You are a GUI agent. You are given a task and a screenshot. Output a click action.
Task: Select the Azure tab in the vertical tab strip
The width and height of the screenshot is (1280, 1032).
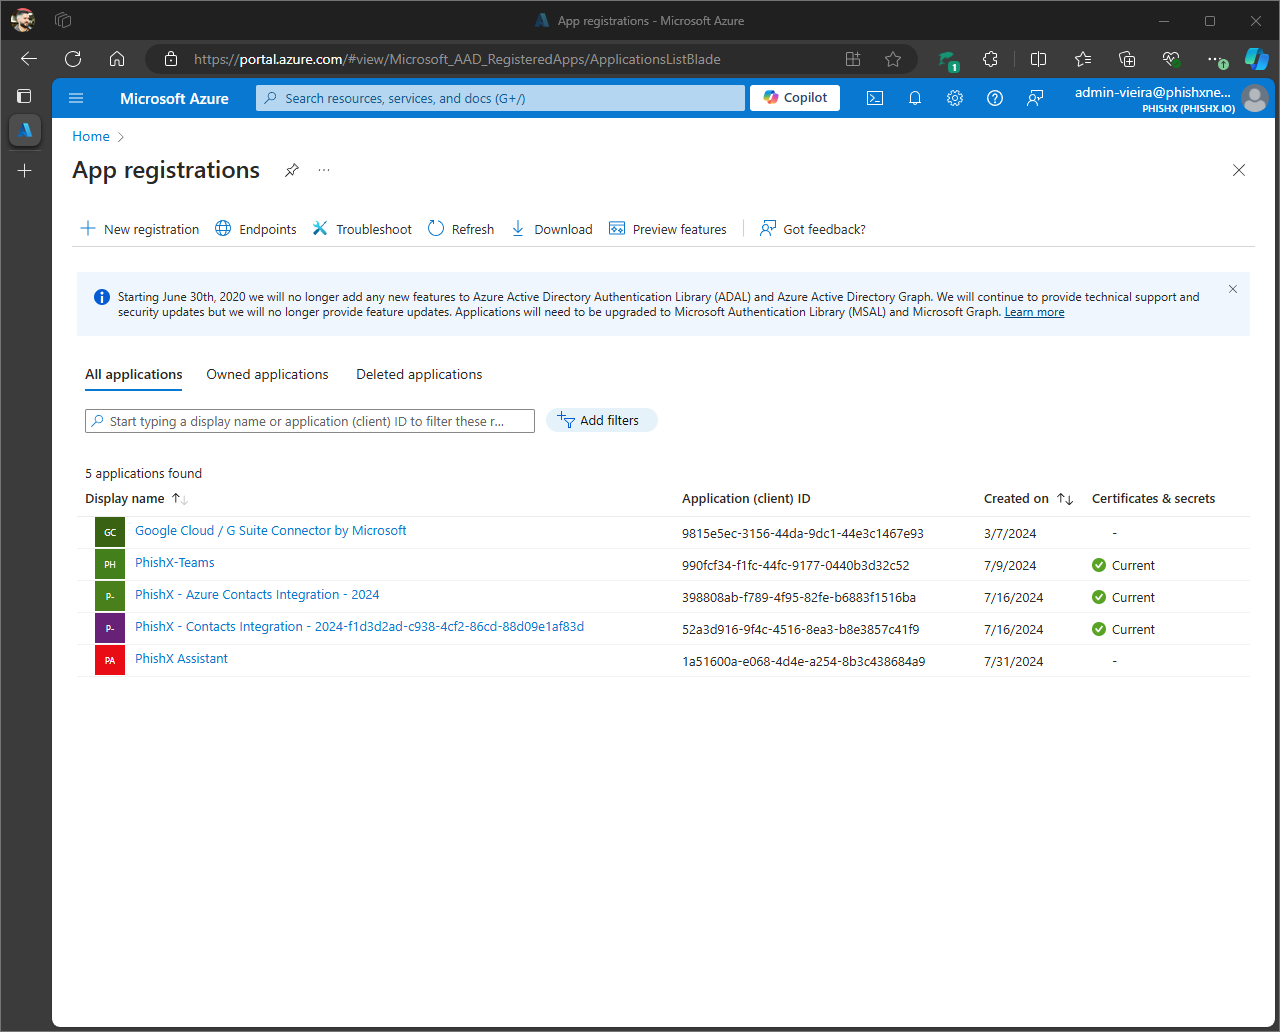(x=25, y=130)
